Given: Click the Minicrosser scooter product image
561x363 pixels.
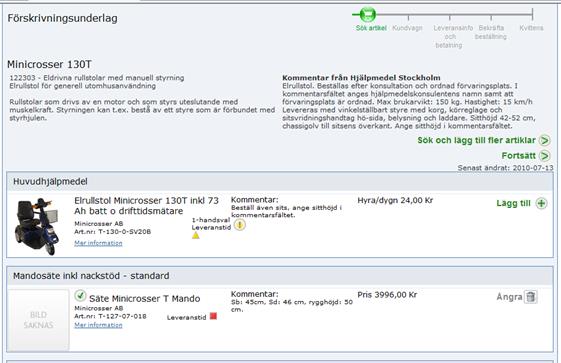Looking at the screenshot, I should 36,226.
